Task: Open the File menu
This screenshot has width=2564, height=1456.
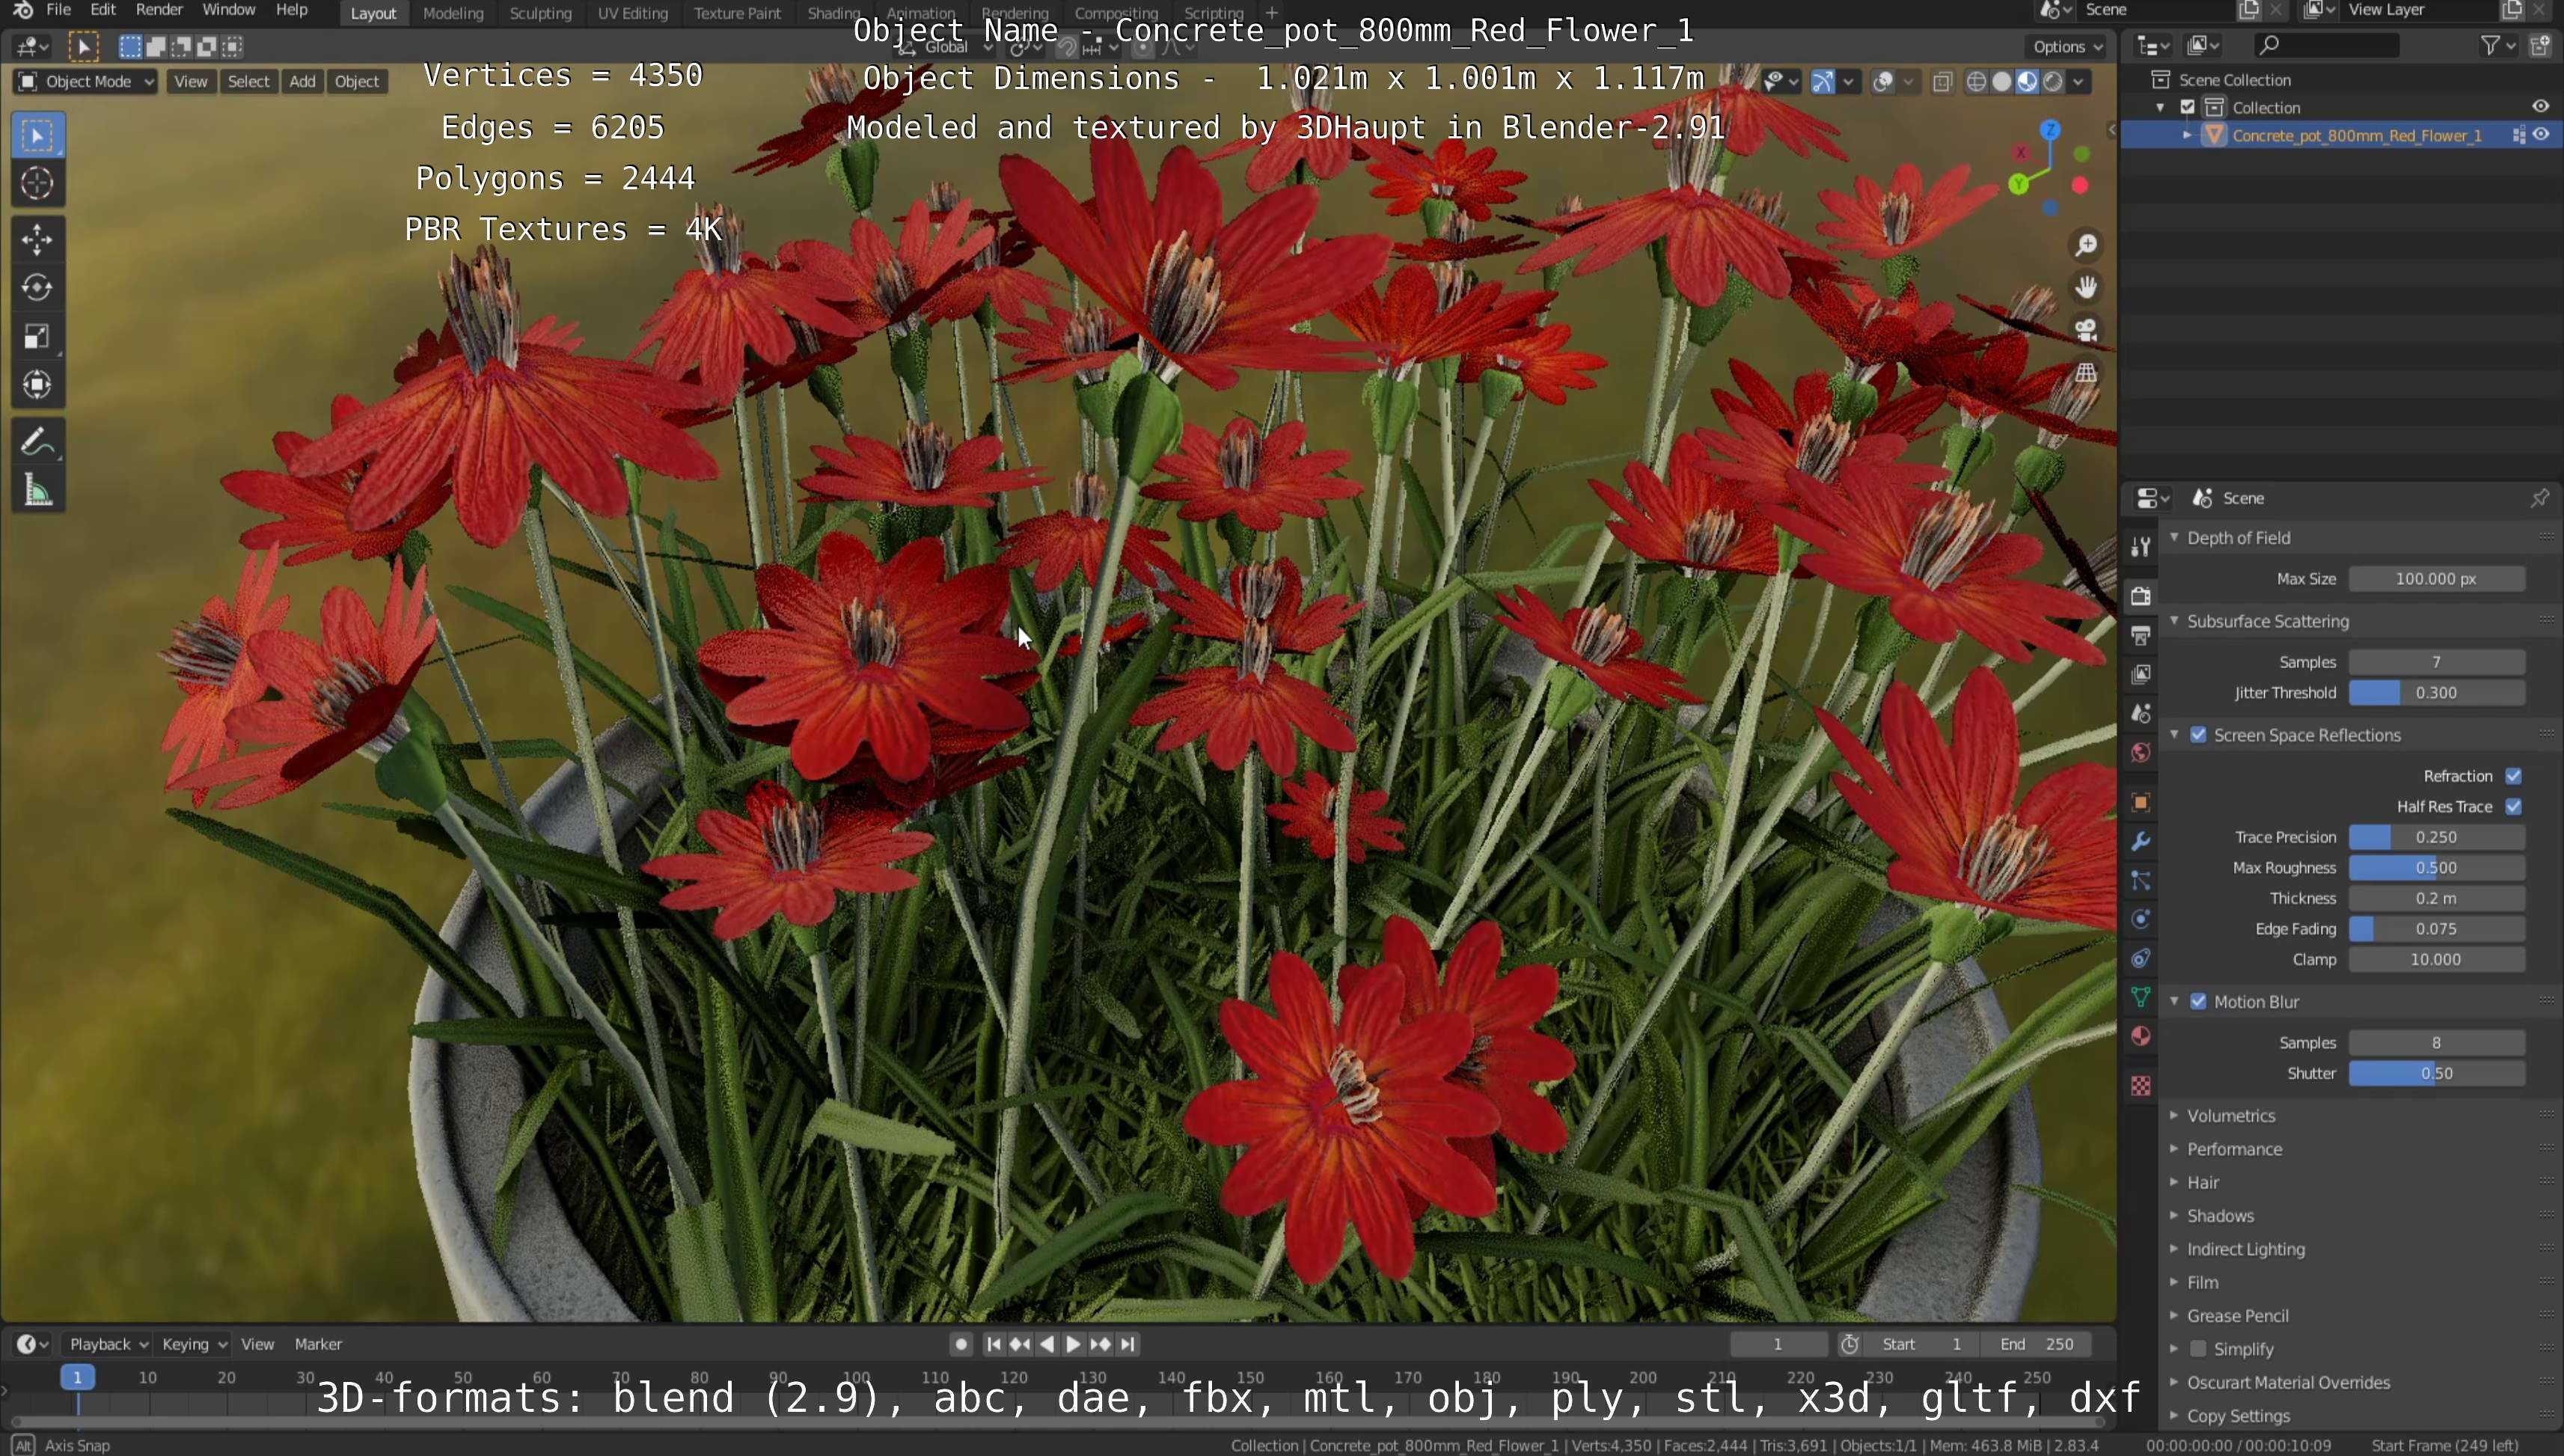Action: 58,10
